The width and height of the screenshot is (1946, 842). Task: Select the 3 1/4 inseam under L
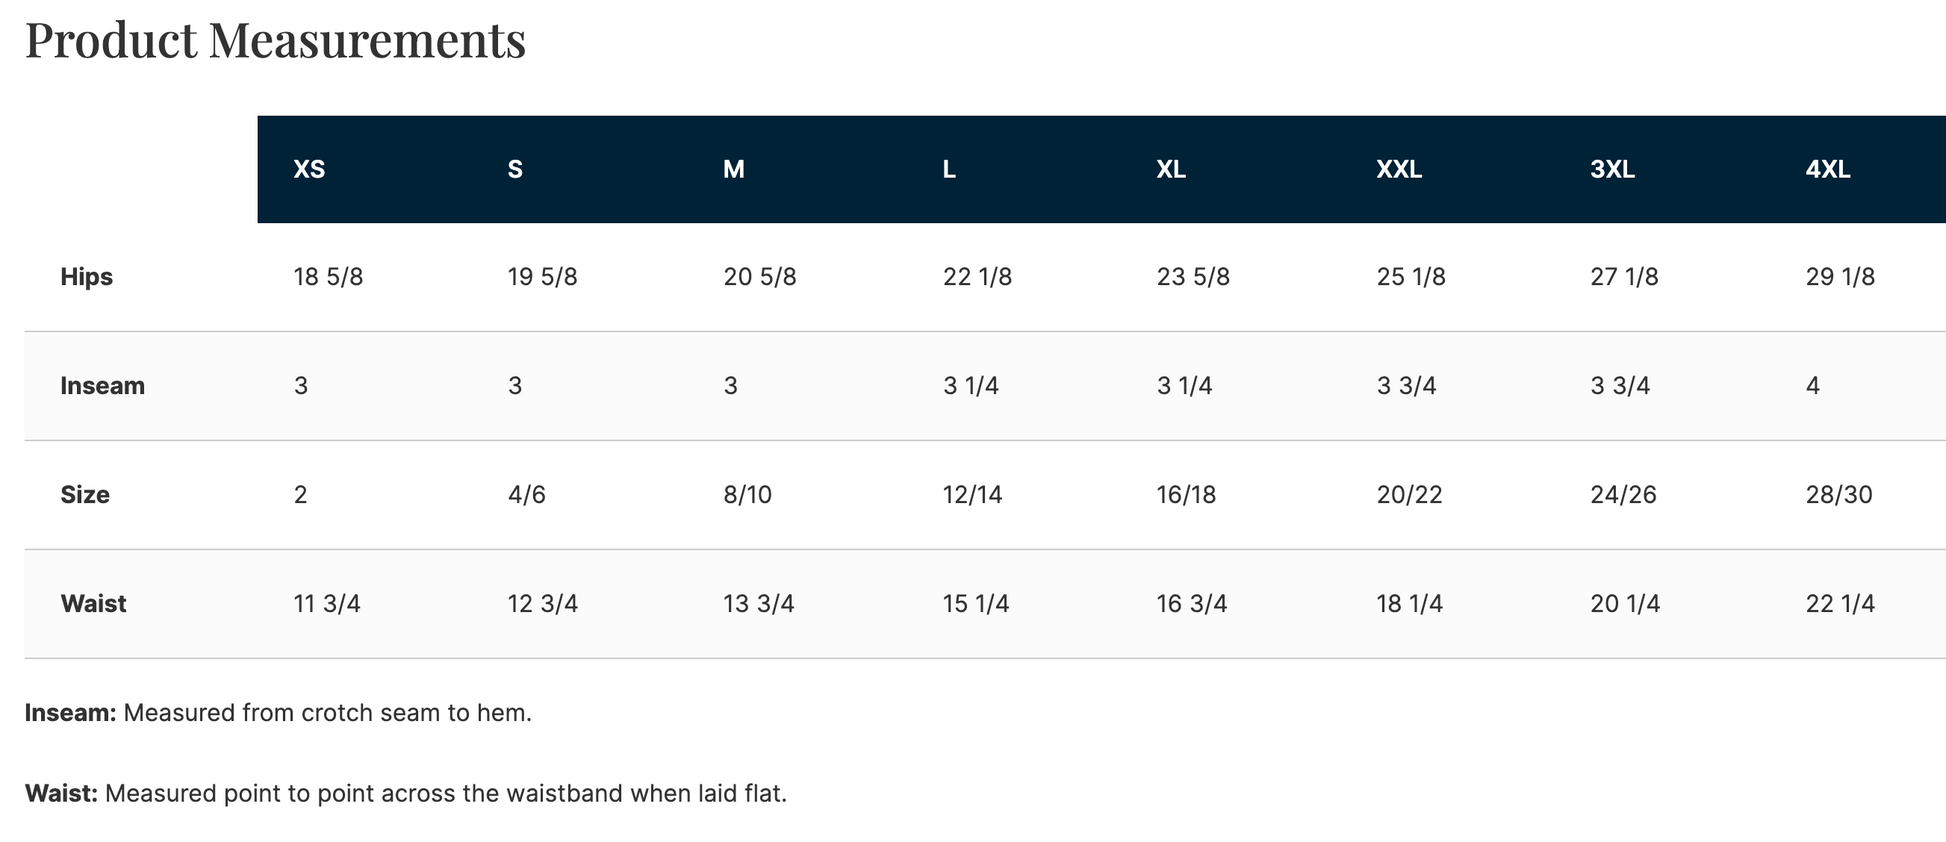tap(970, 386)
